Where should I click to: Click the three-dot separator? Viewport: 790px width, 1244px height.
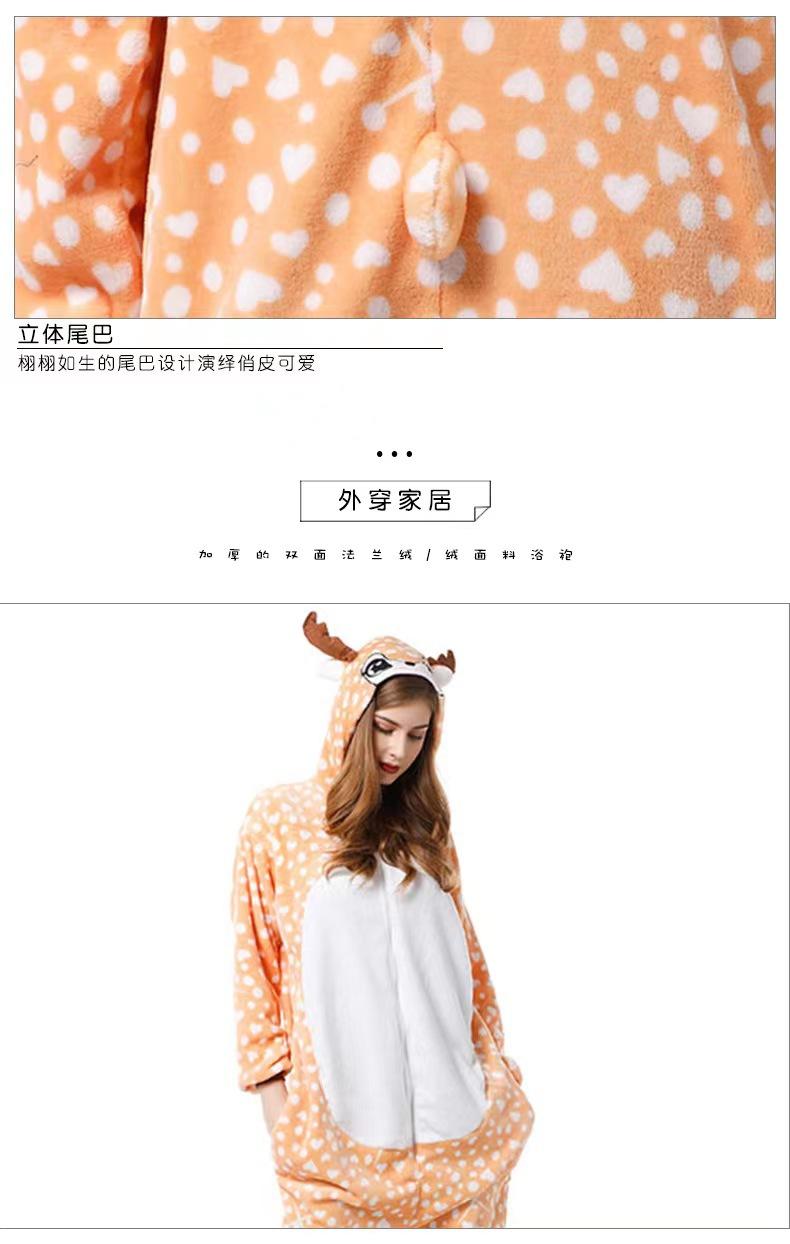395,454
